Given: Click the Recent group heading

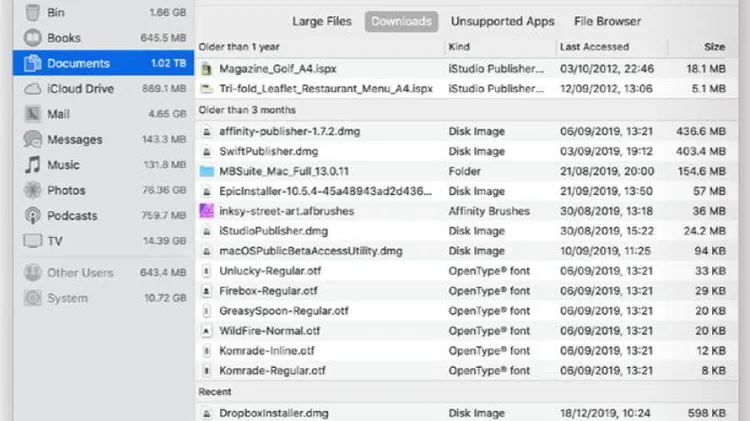Looking at the screenshot, I should [x=215, y=392].
